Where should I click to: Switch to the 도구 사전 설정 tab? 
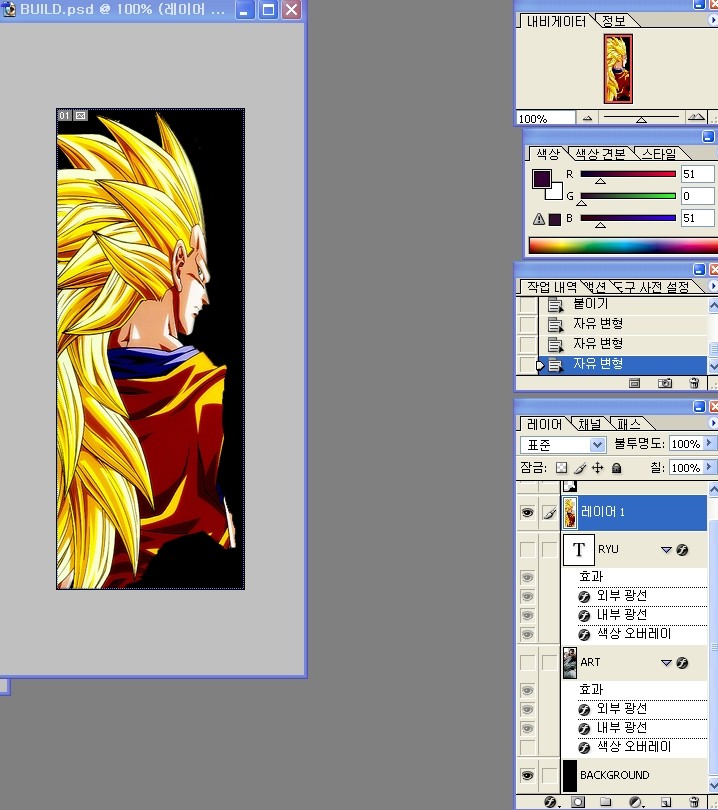[x=653, y=287]
